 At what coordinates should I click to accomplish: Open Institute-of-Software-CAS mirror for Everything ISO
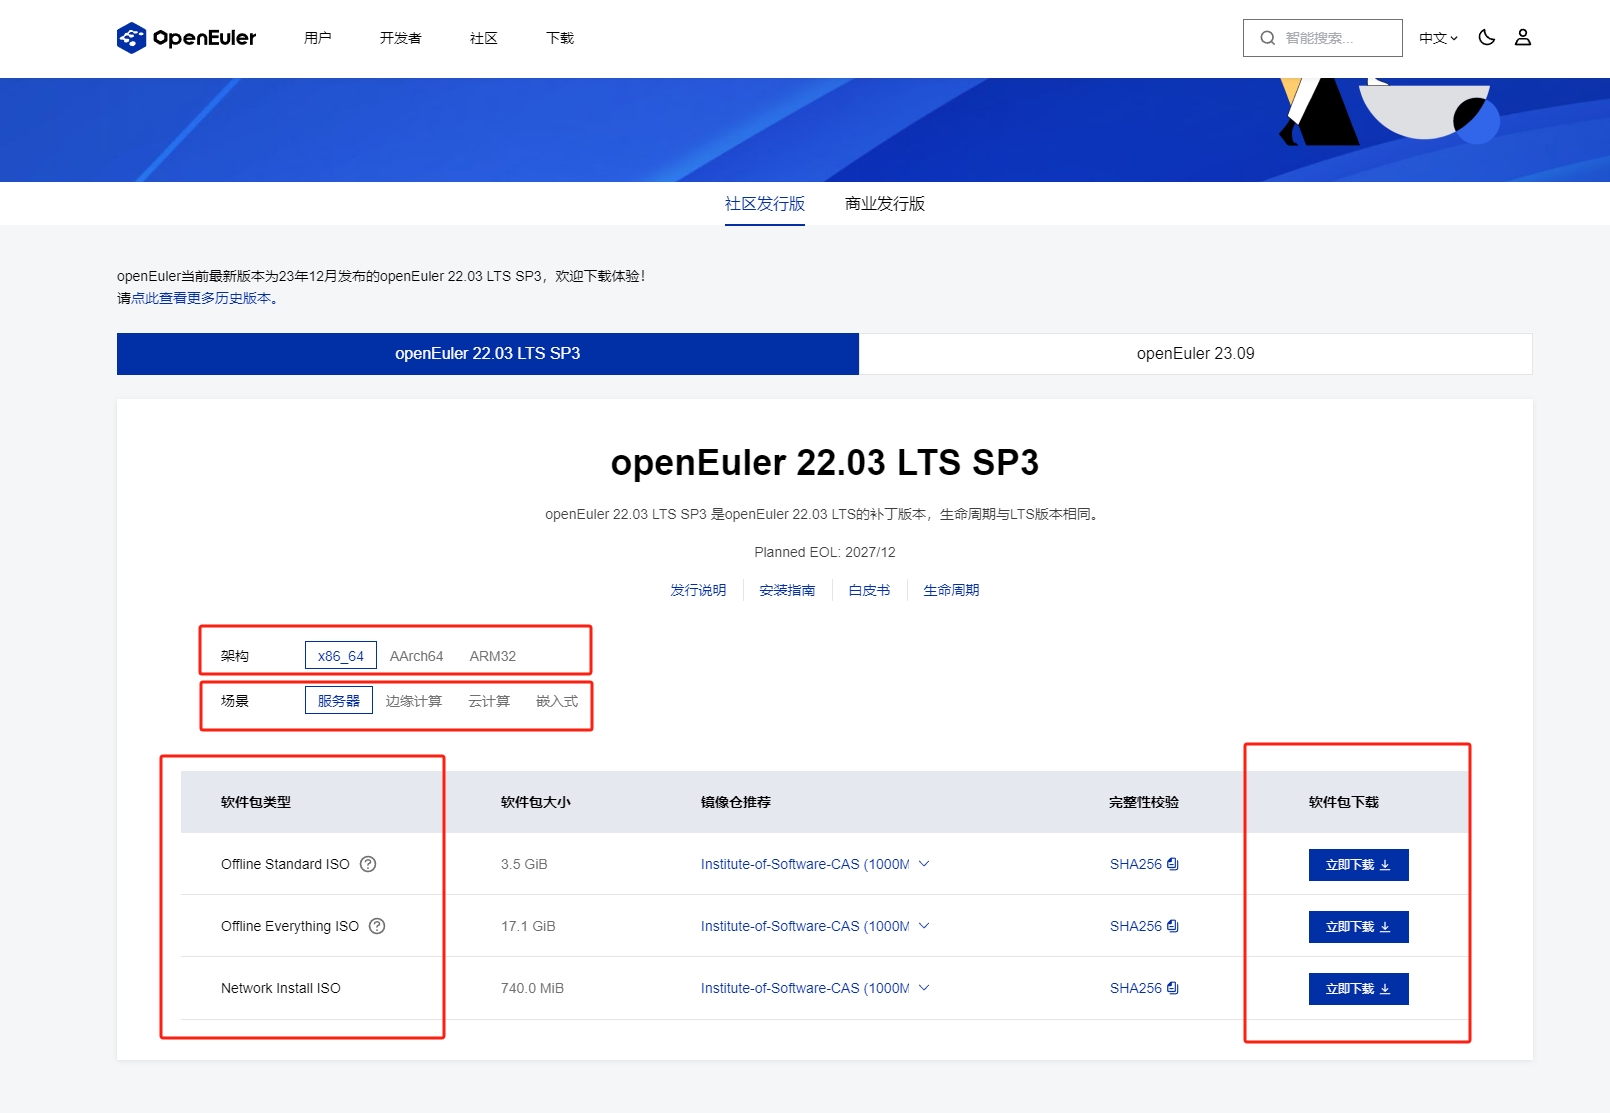805,926
